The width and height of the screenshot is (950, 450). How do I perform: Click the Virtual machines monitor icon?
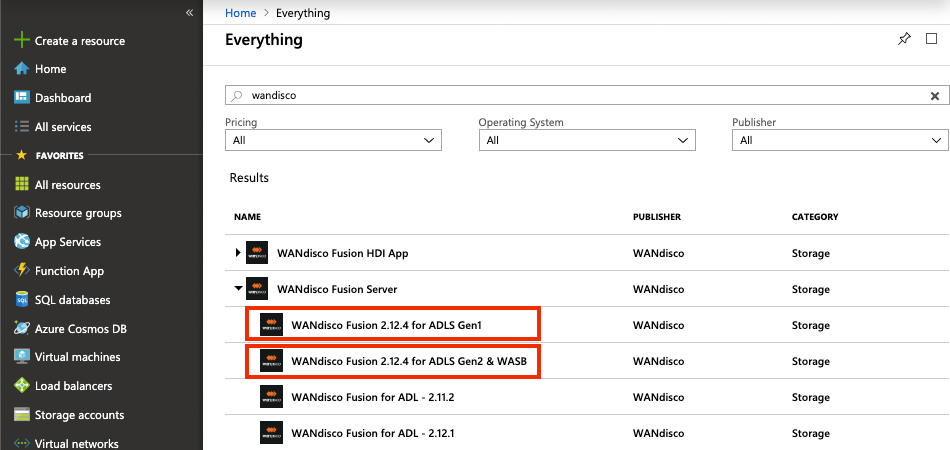22,357
